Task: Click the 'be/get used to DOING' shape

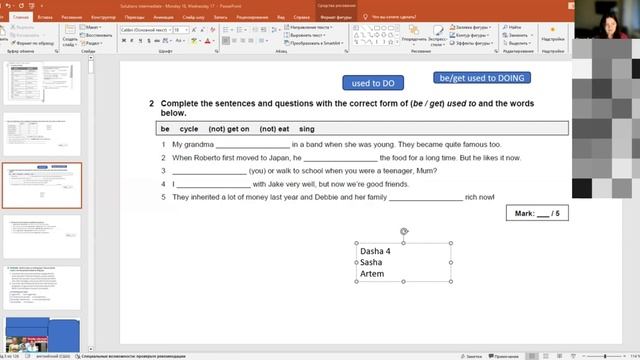Action: [x=482, y=78]
